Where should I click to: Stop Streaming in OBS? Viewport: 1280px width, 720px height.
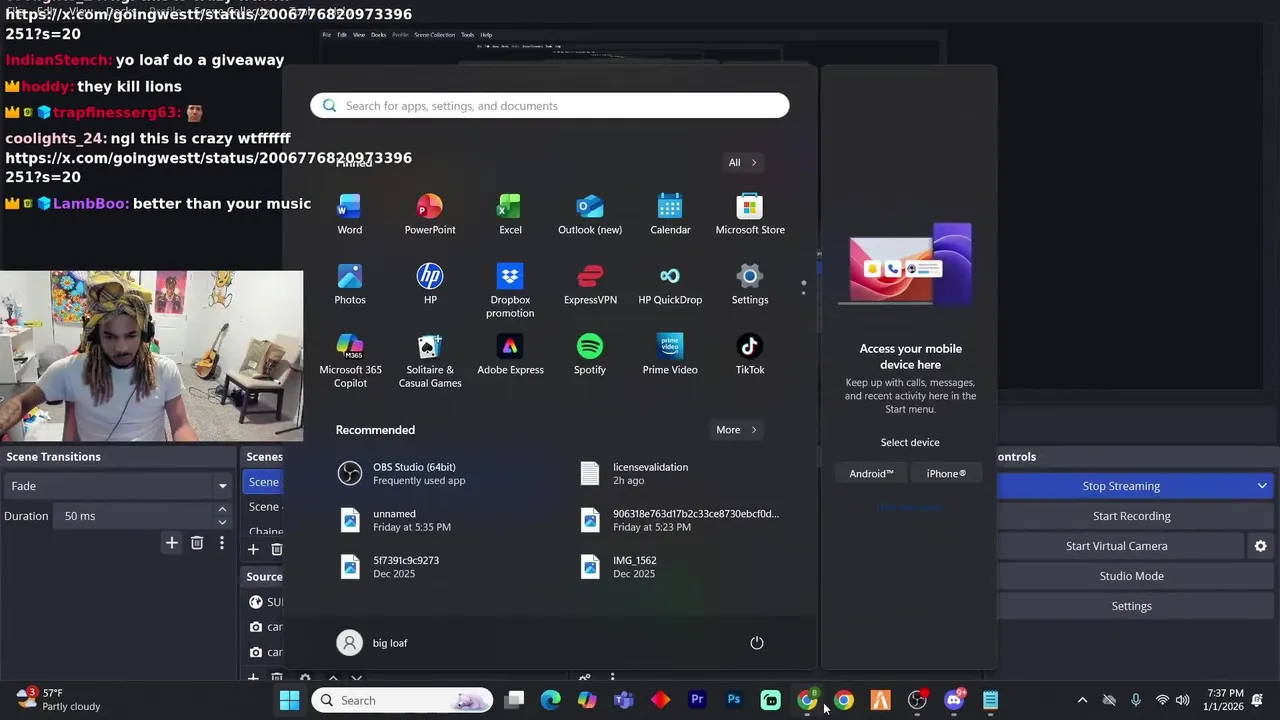pos(1121,486)
